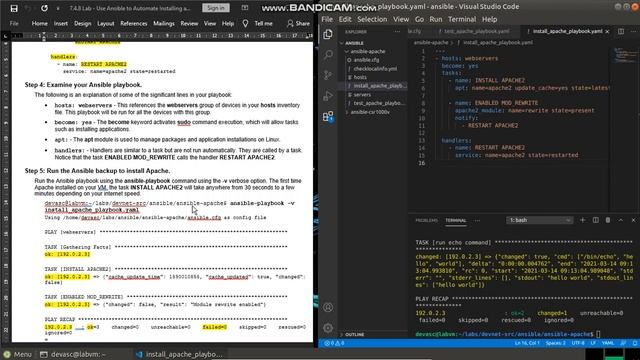Viewport: 640px width, 360px height.
Task: Click the Share button in Word
Action: click(298, 24)
